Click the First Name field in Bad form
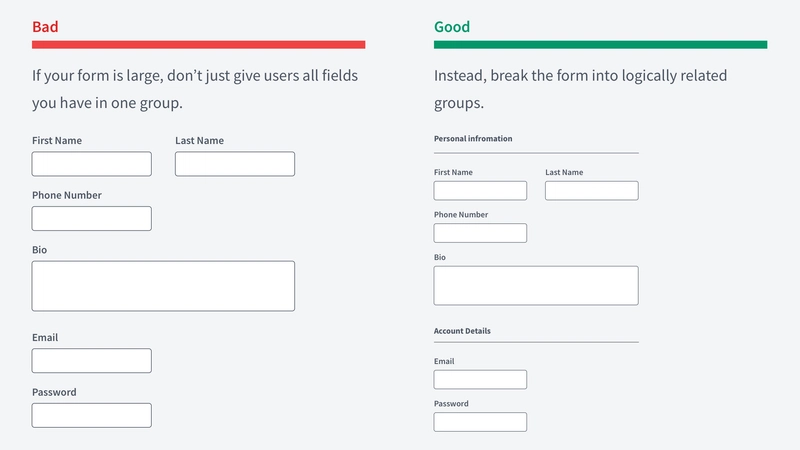 pos(92,164)
